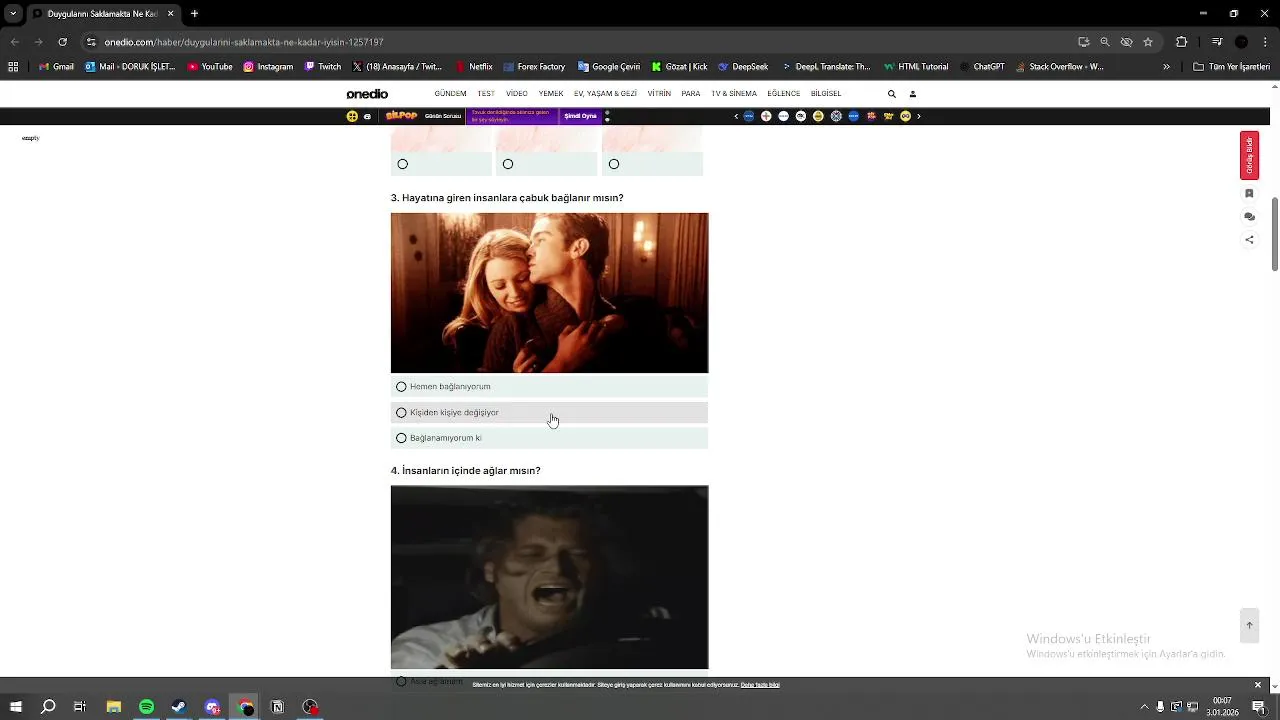The height and width of the screenshot is (720, 1280).
Task: Open the GÜNDEM menu item
Action: click(450, 94)
